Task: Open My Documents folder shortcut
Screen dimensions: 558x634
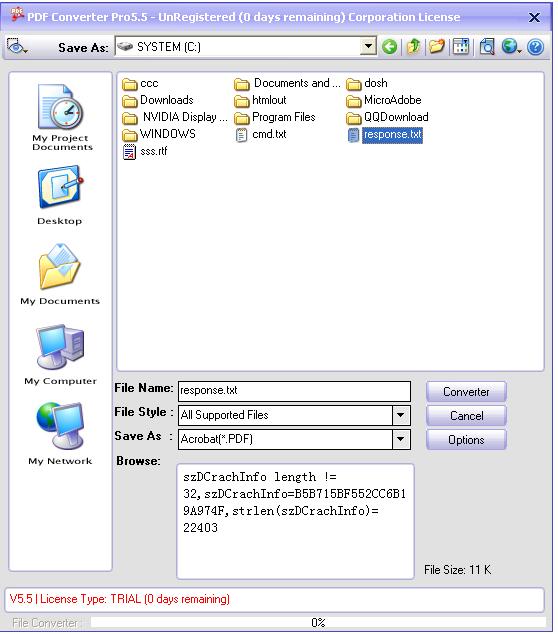Action: (60, 275)
